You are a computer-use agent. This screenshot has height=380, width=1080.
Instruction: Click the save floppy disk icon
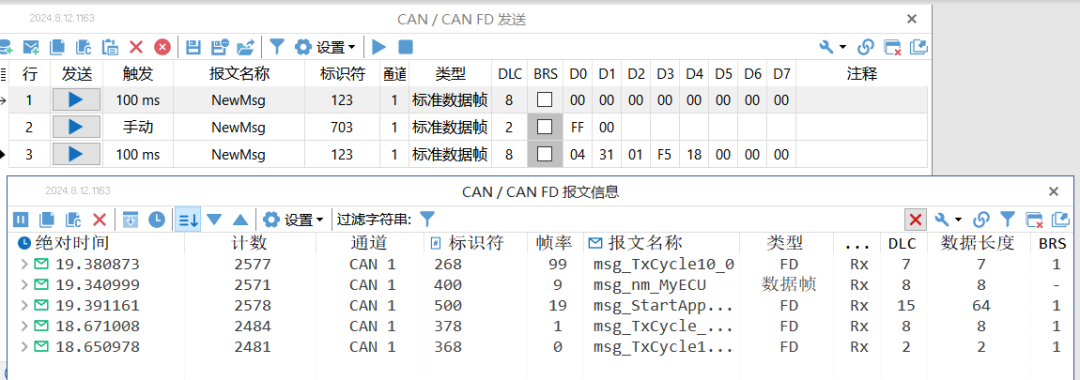(x=194, y=47)
